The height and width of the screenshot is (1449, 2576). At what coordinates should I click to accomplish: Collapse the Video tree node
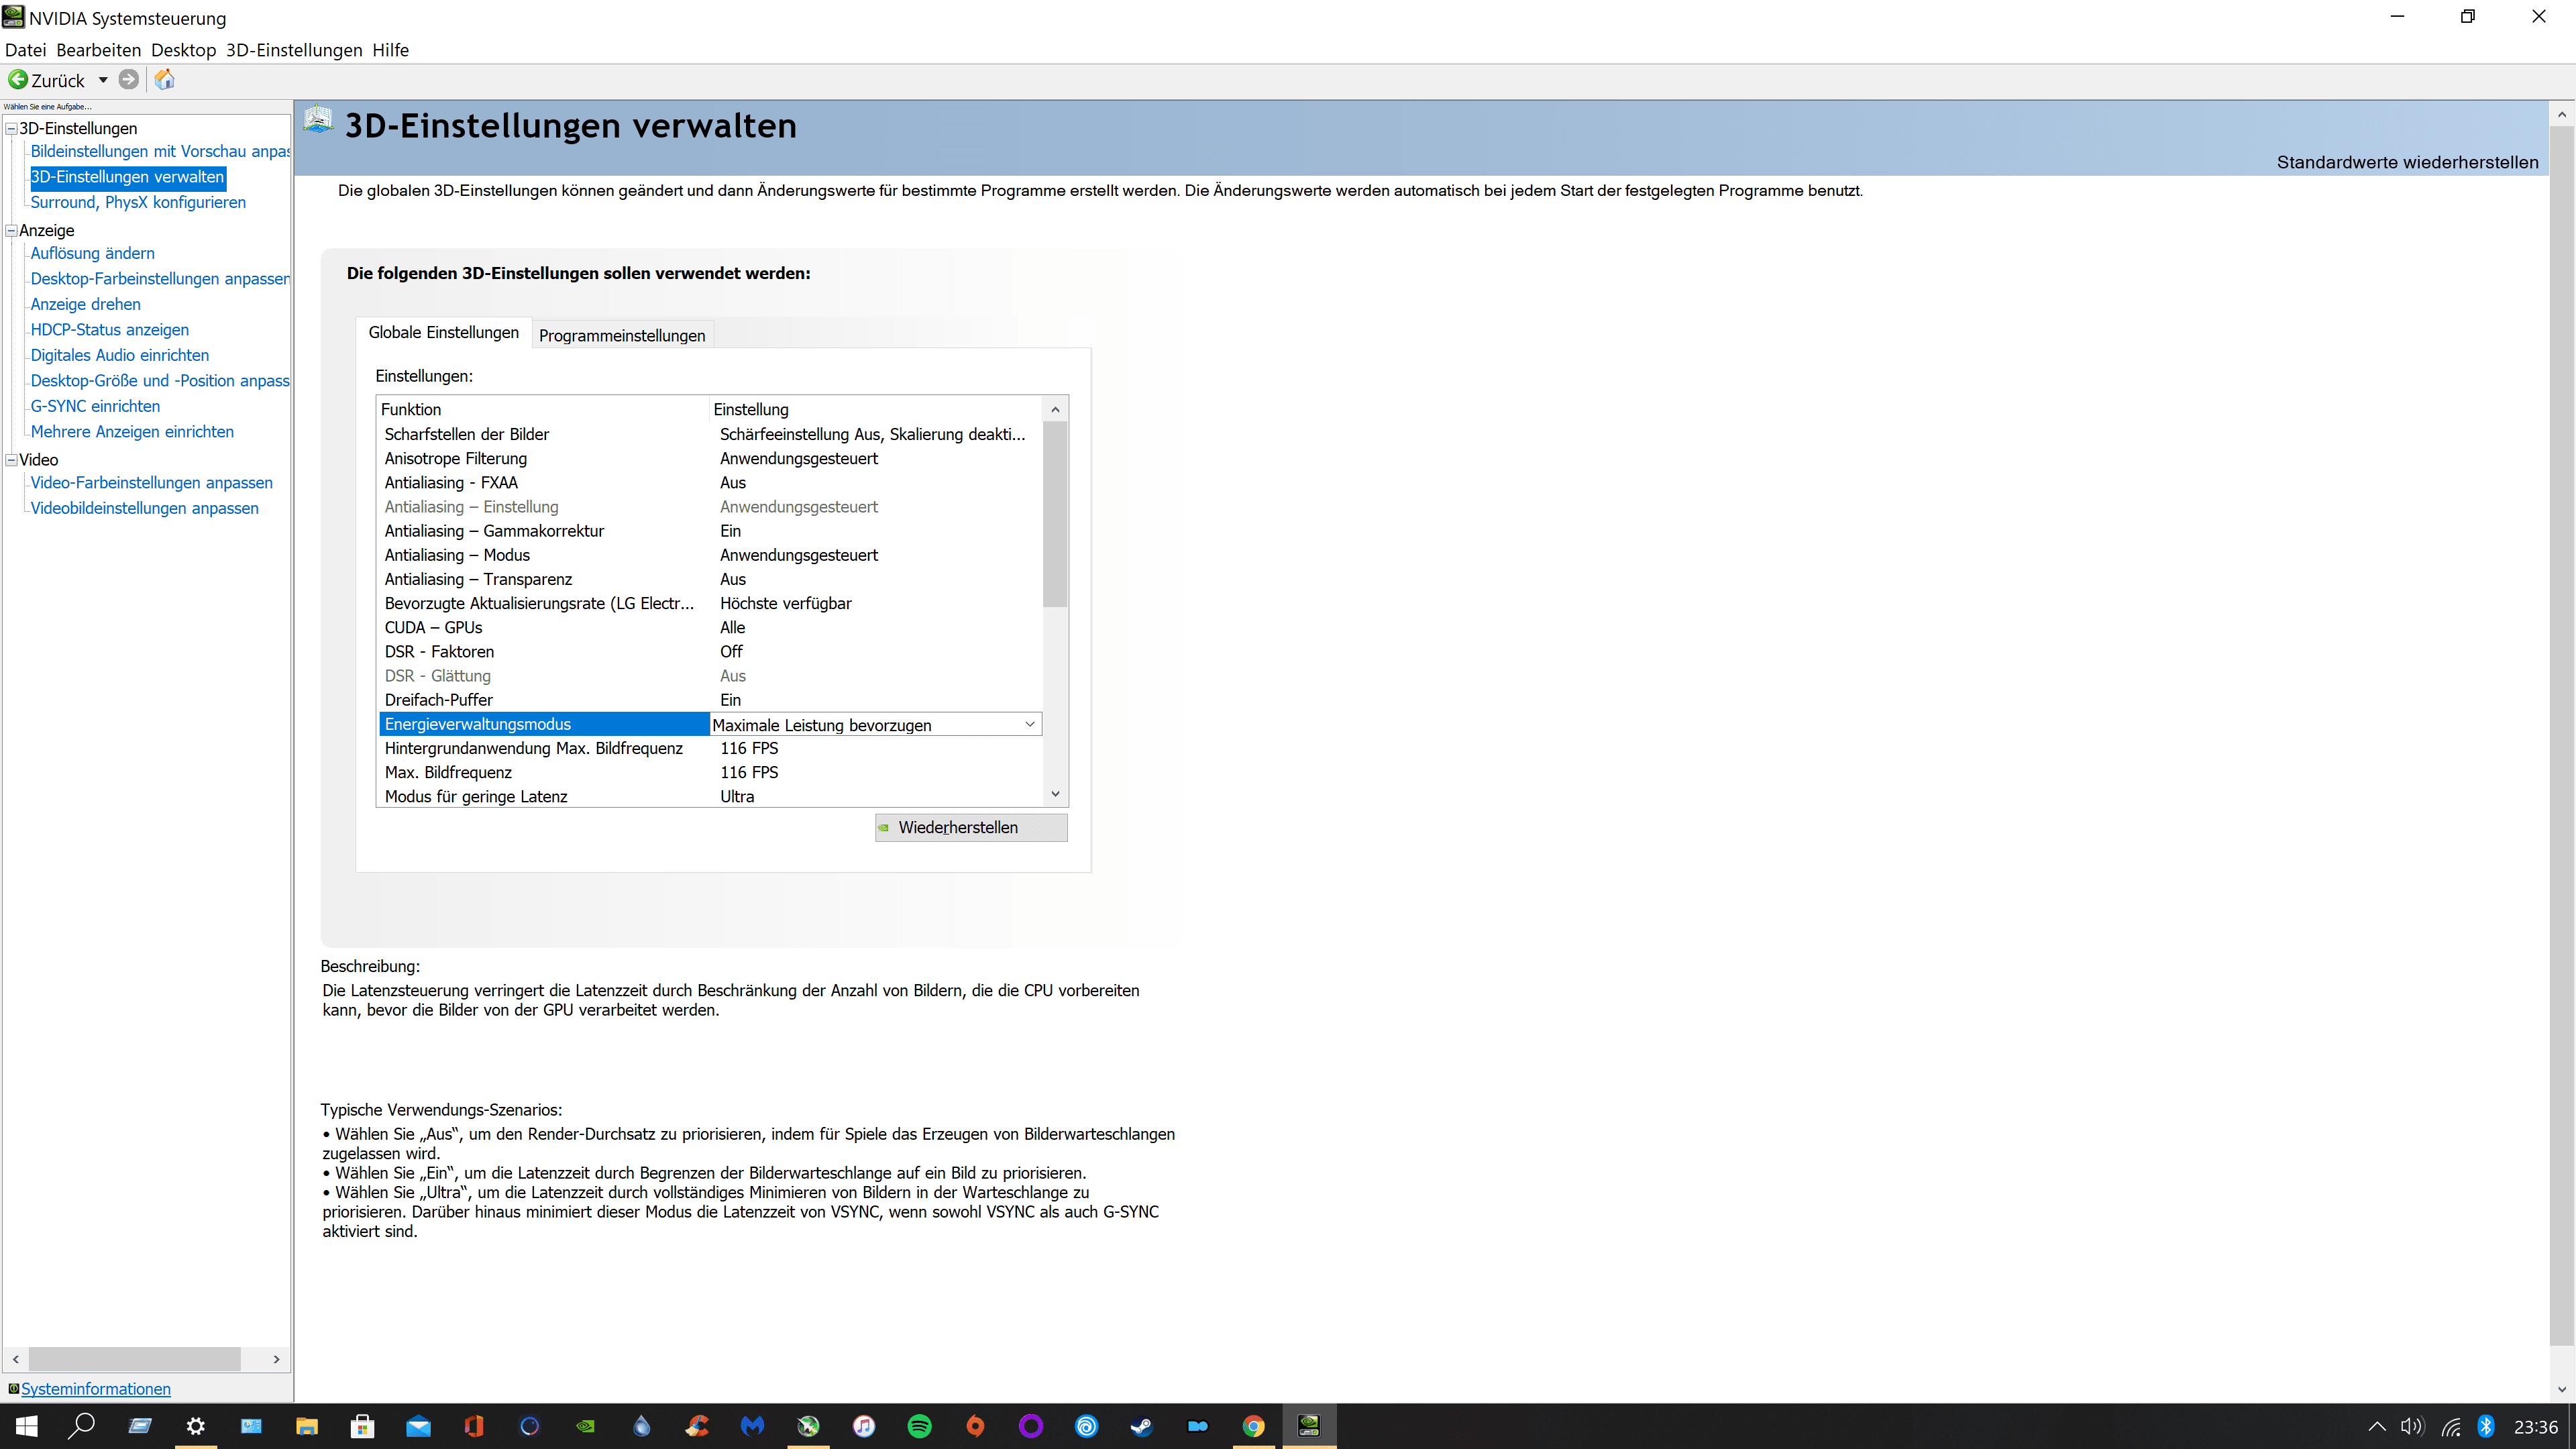12,460
